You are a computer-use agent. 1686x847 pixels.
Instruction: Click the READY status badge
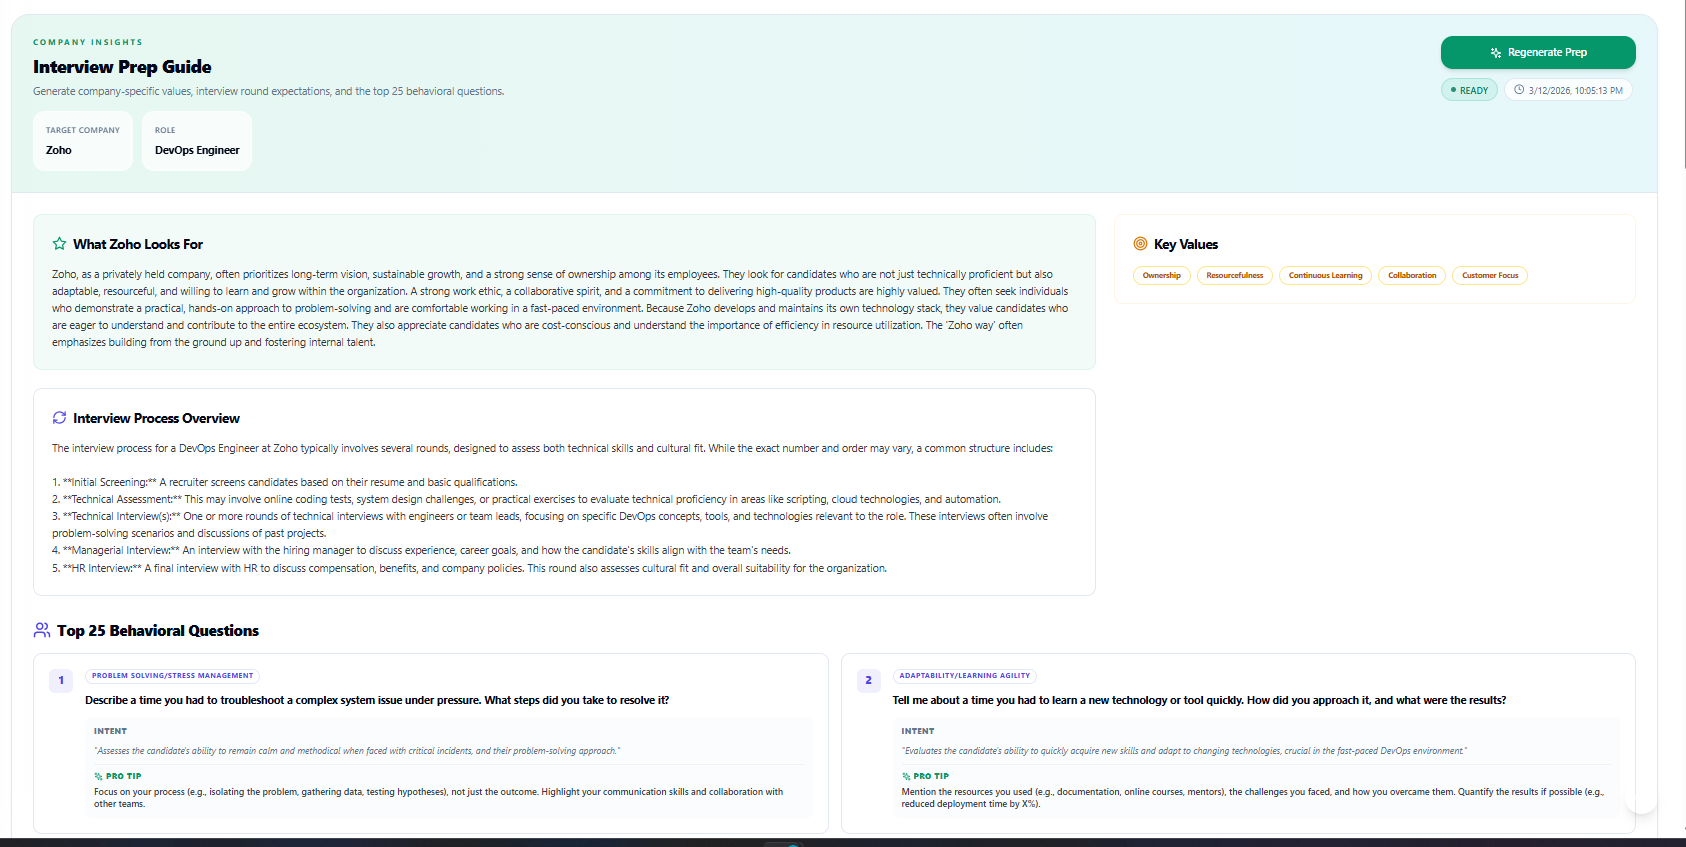tap(1469, 90)
